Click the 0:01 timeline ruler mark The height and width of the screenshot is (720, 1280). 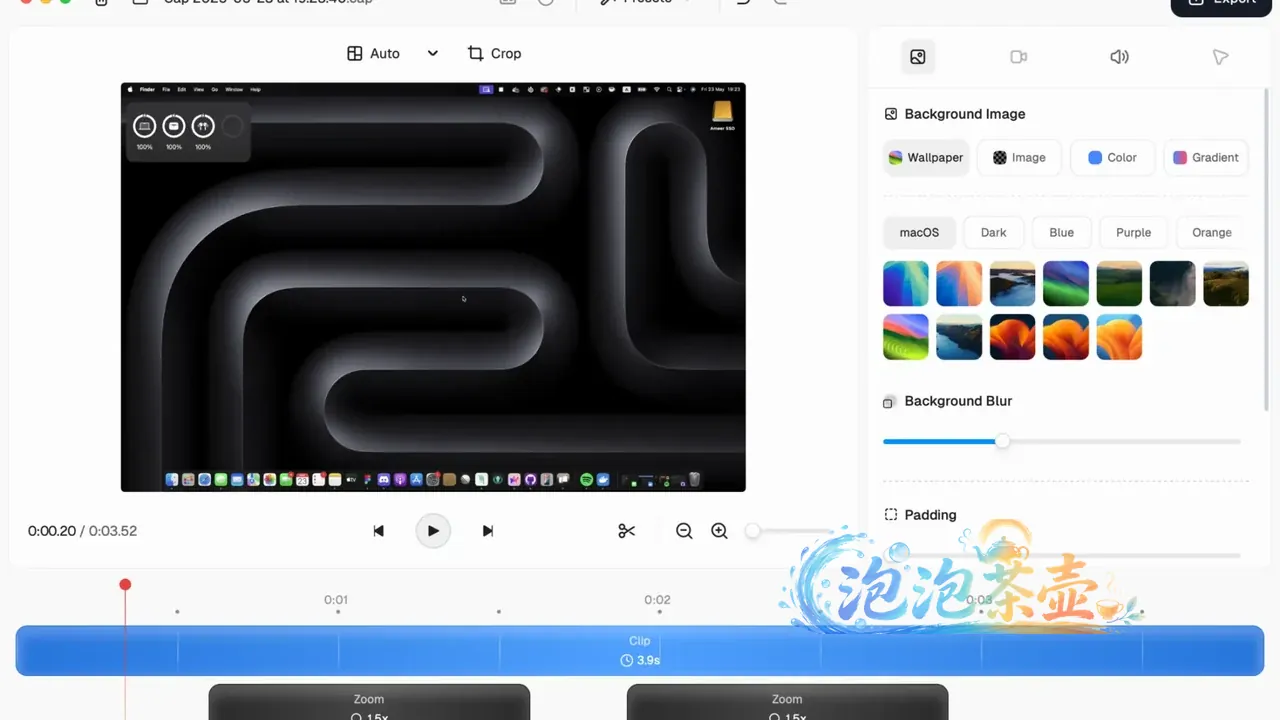(x=336, y=600)
